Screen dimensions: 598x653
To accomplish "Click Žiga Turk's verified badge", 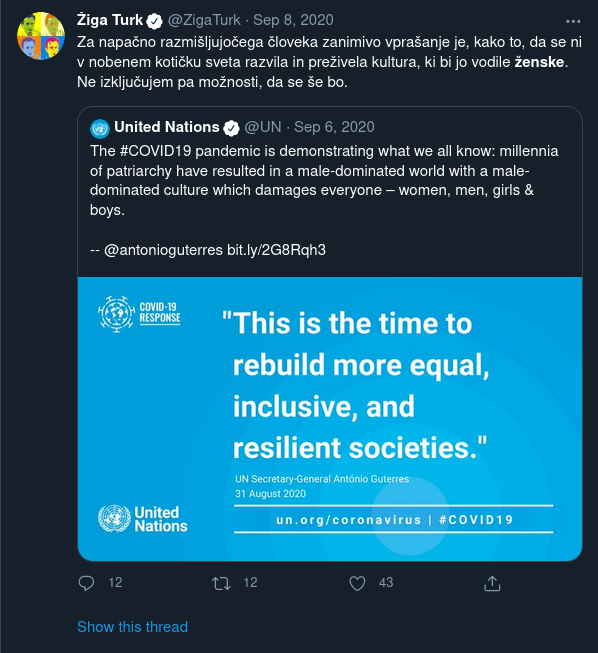I will [x=154, y=21].
